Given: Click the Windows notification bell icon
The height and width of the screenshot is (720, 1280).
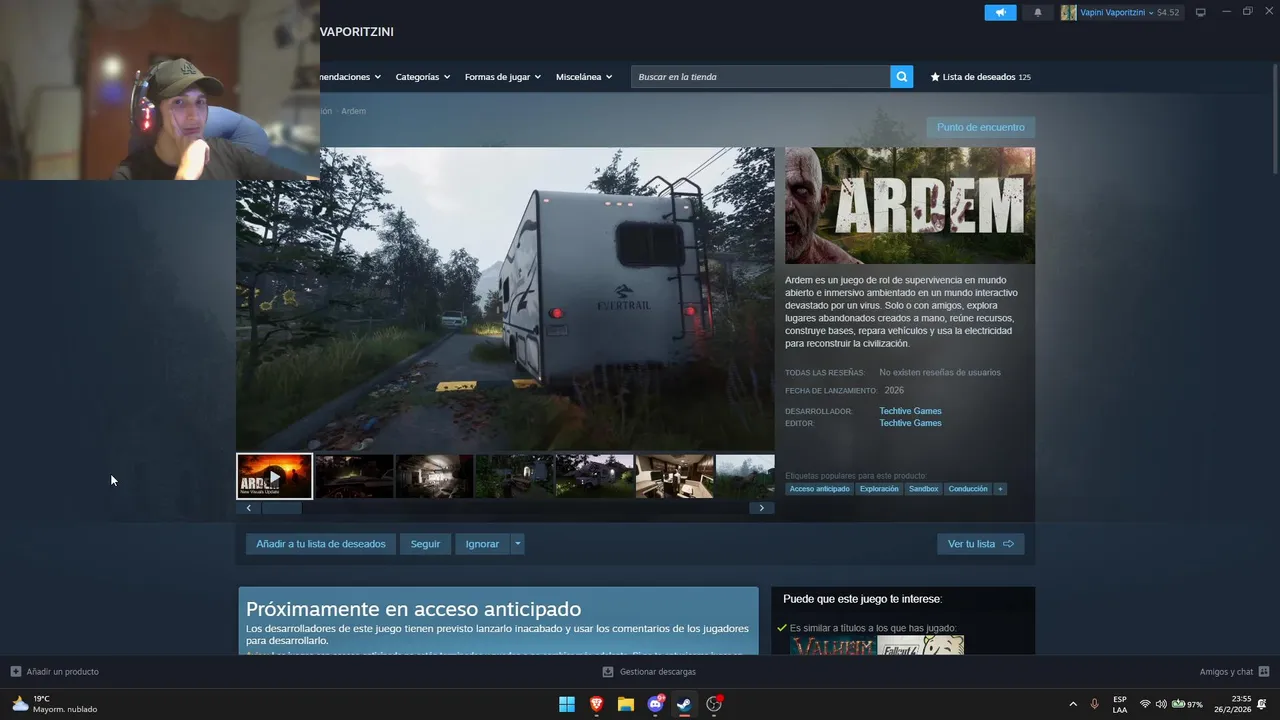Looking at the screenshot, I should pos(1263,704).
